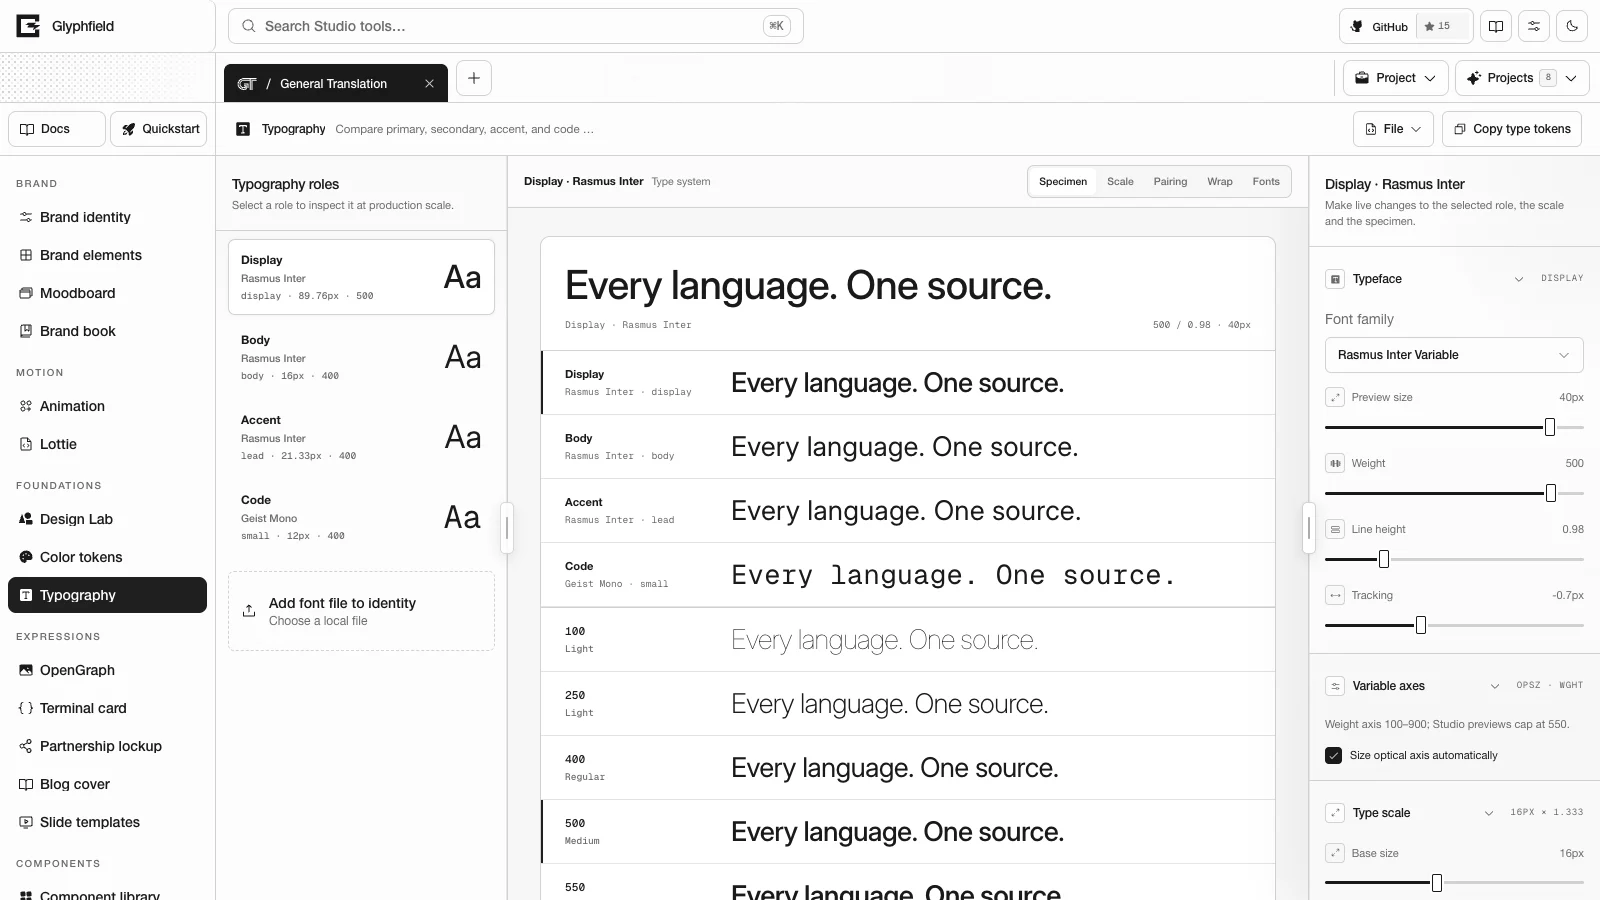1600x900 pixels.
Task: Switch to the Pairing tab
Action: click(1170, 182)
